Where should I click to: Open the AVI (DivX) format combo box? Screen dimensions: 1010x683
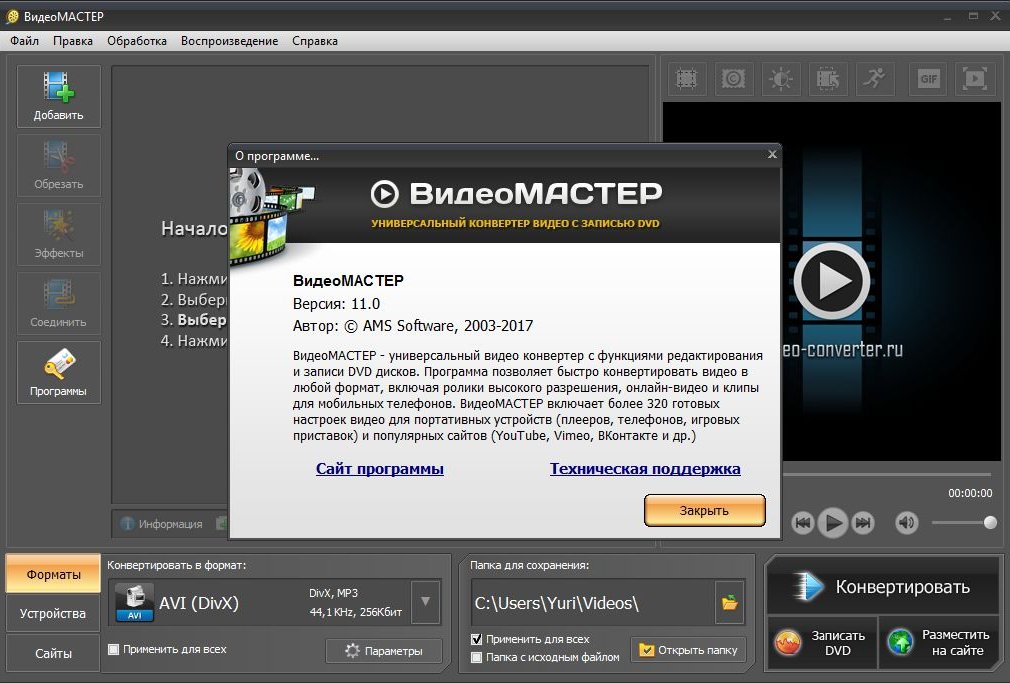tap(275, 602)
